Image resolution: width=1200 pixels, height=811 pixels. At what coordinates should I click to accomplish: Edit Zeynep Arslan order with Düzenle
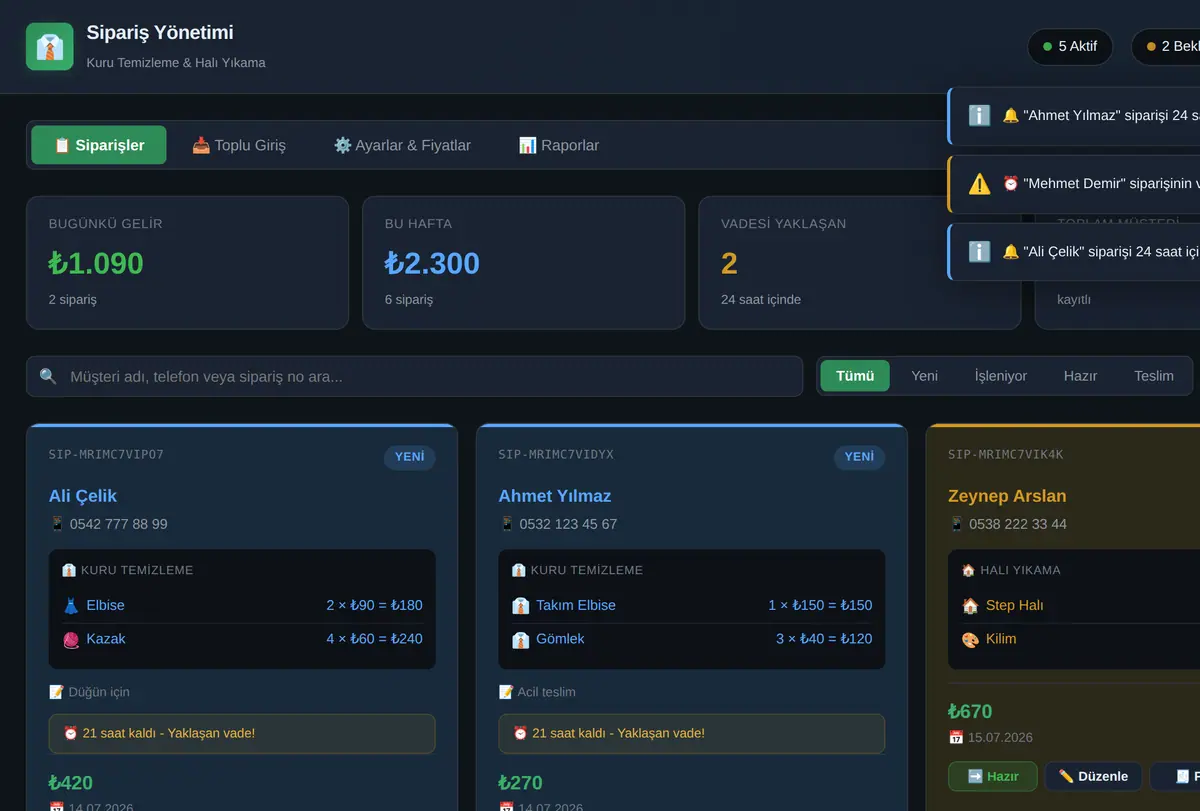click(x=1093, y=777)
